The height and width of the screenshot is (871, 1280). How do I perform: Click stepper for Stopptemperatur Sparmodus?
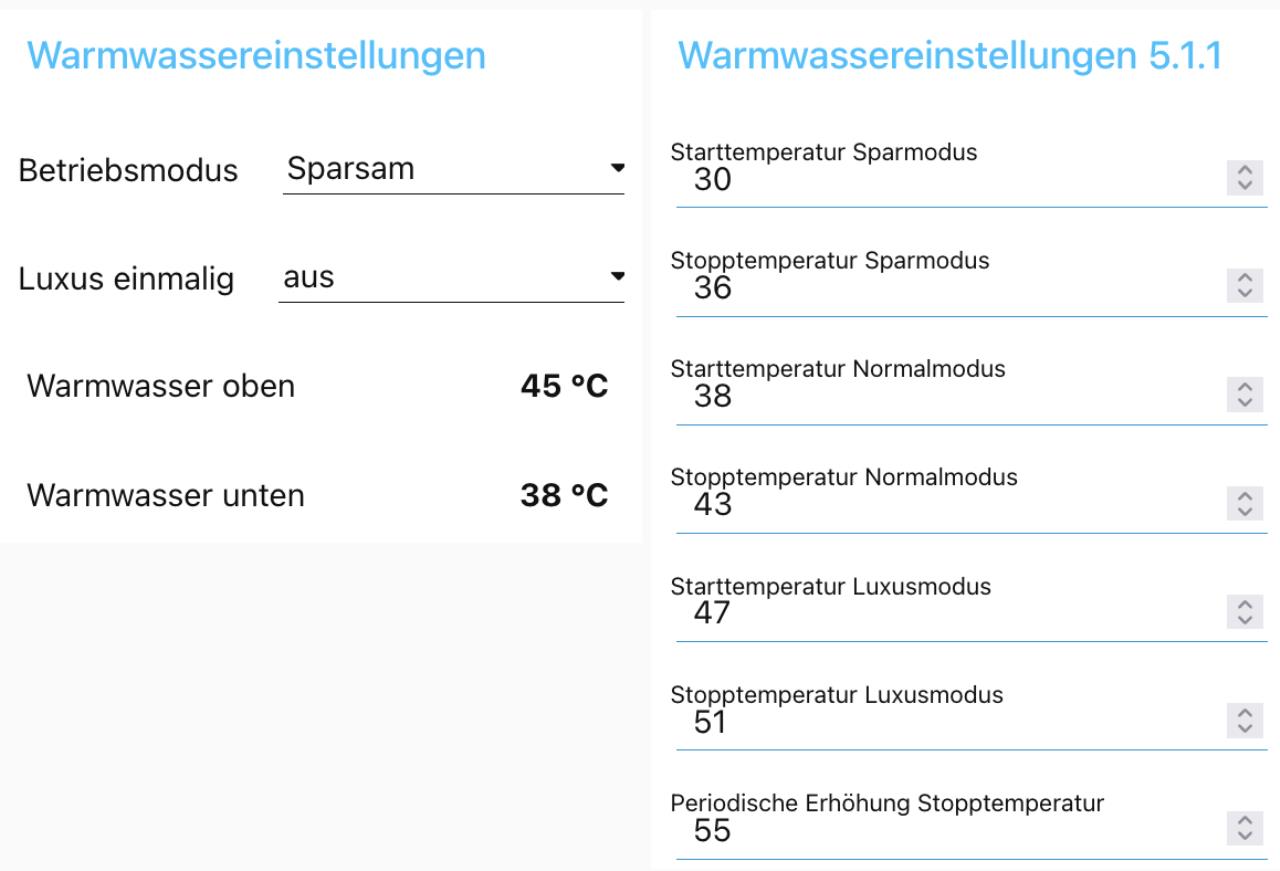tap(1244, 286)
